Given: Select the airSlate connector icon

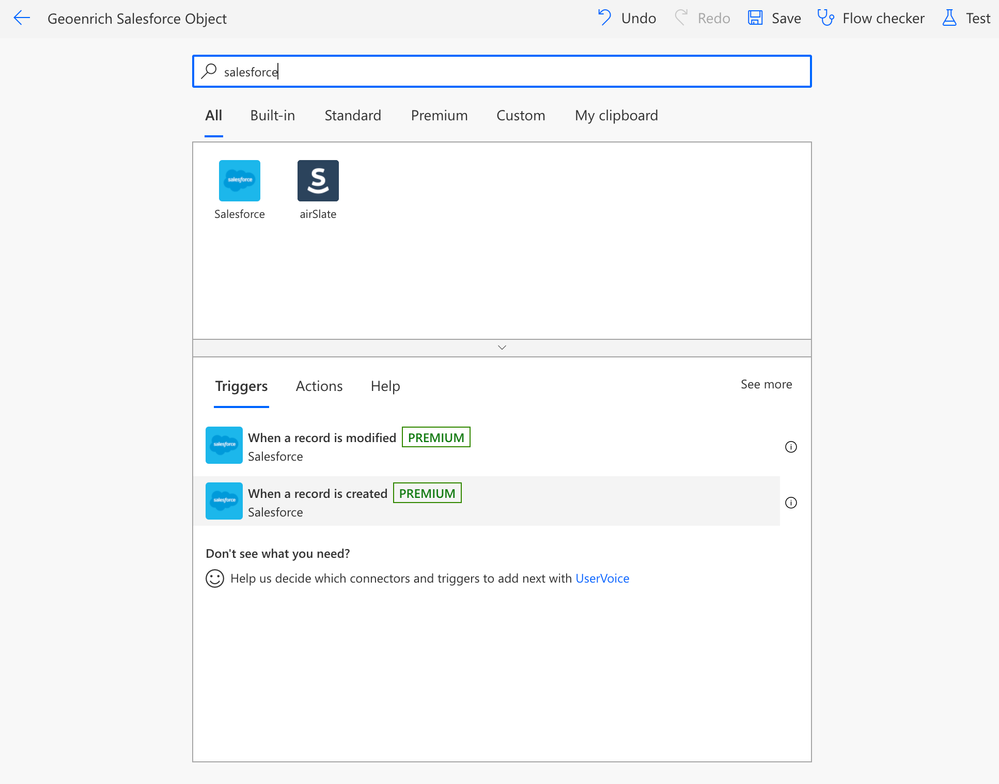Looking at the screenshot, I should (318, 181).
